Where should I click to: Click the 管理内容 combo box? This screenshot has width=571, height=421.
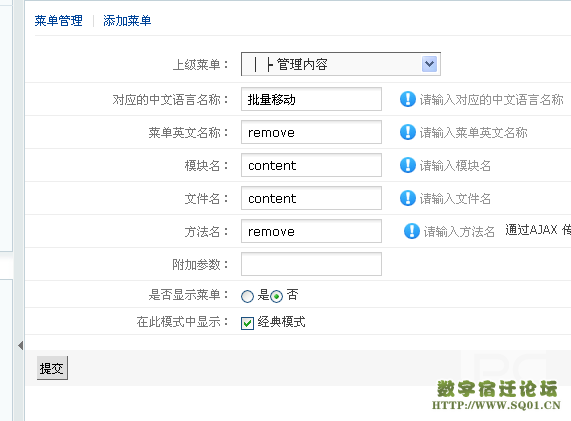(x=340, y=64)
